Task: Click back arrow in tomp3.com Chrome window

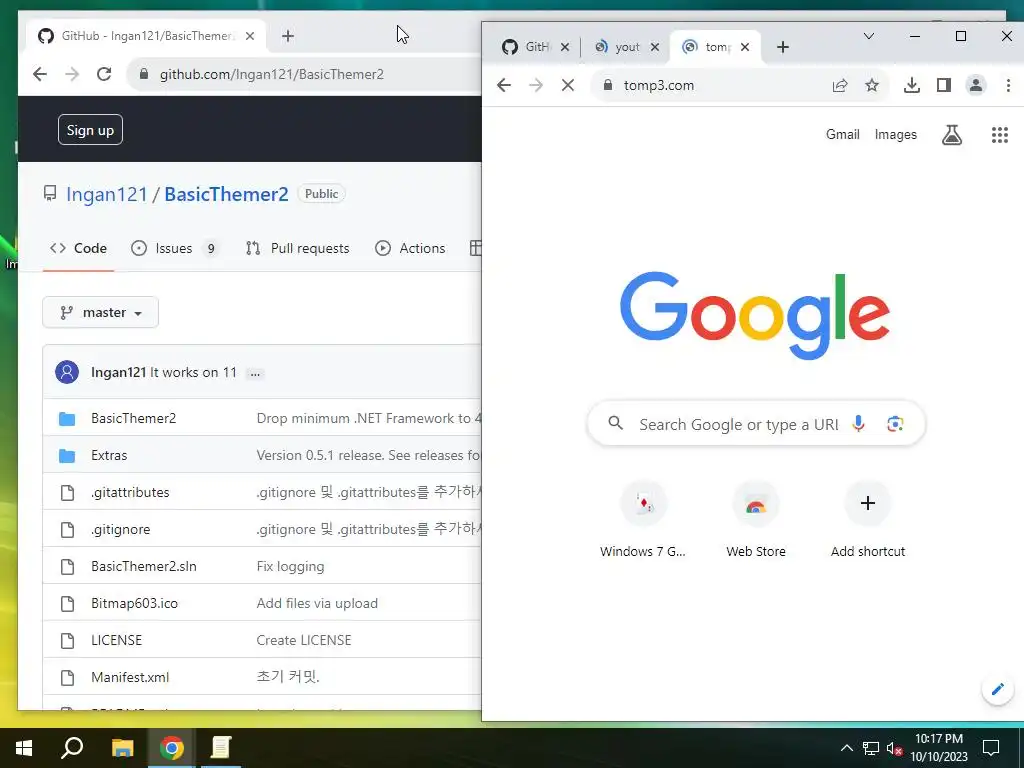Action: pos(504,85)
